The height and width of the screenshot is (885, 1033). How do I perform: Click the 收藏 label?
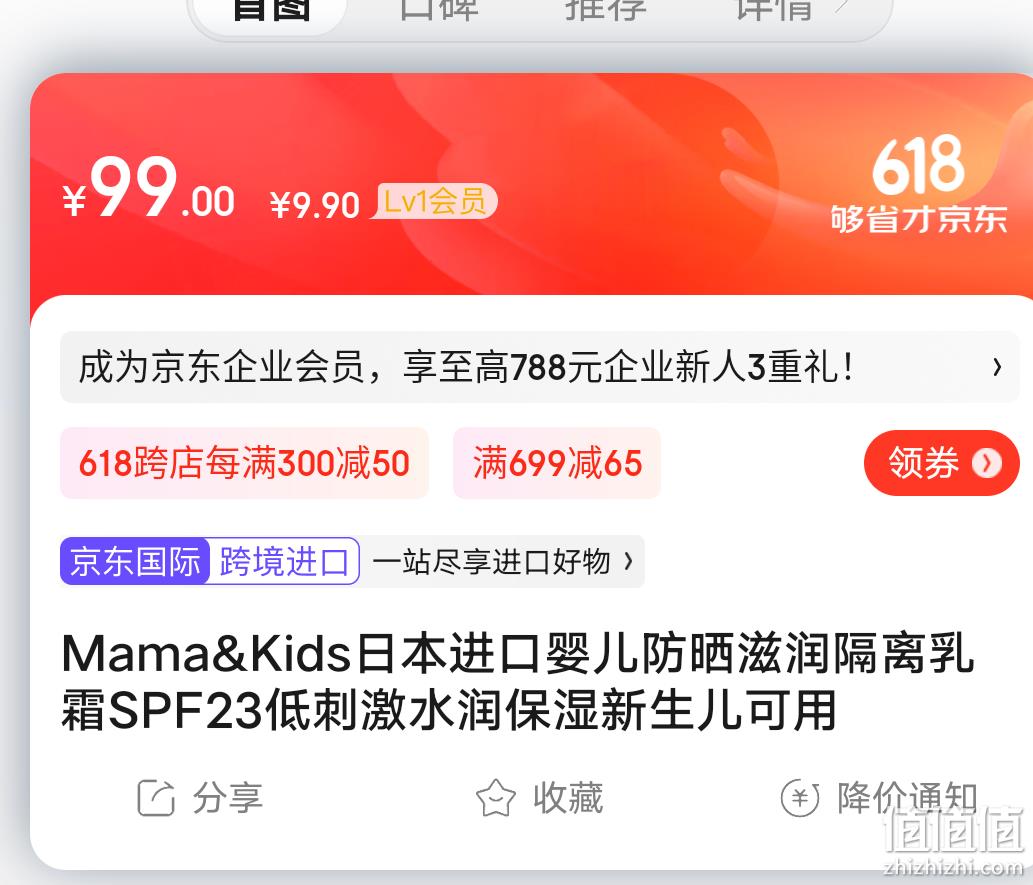pos(568,798)
